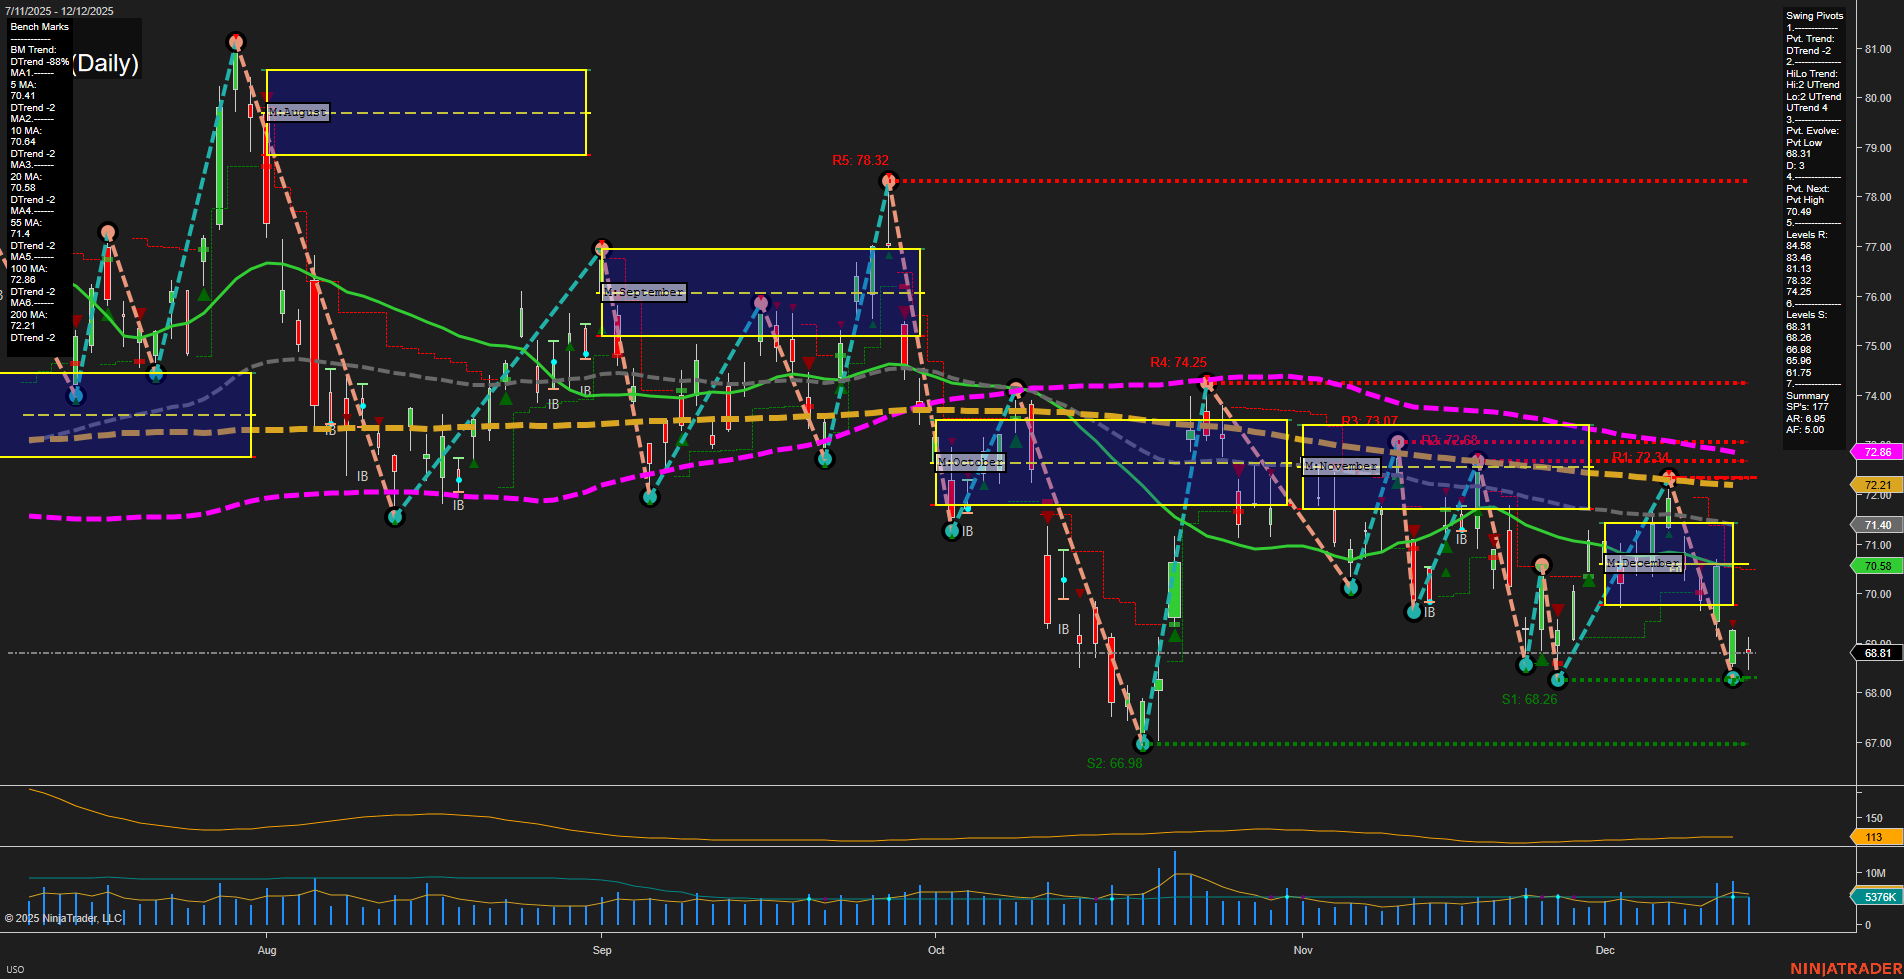Collapse the M:November region box label
The height and width of the screenshot is (979, 1904).
1341,466
